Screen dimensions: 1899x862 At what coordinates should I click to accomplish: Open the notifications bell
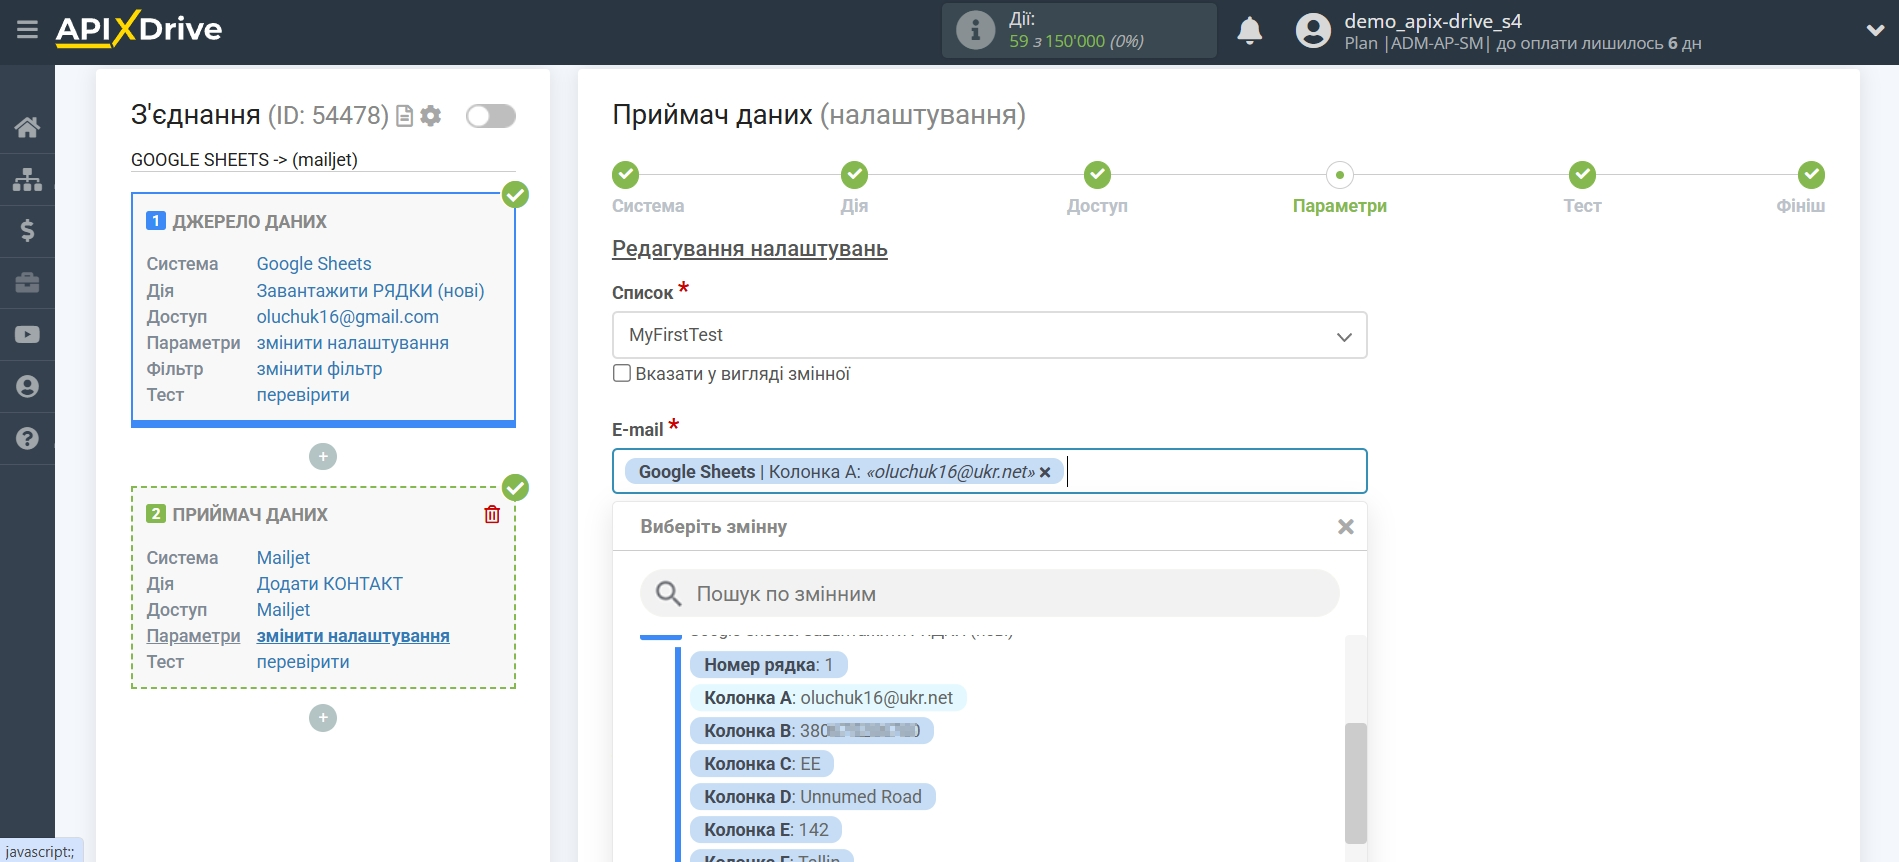(x=1249, y=31)
